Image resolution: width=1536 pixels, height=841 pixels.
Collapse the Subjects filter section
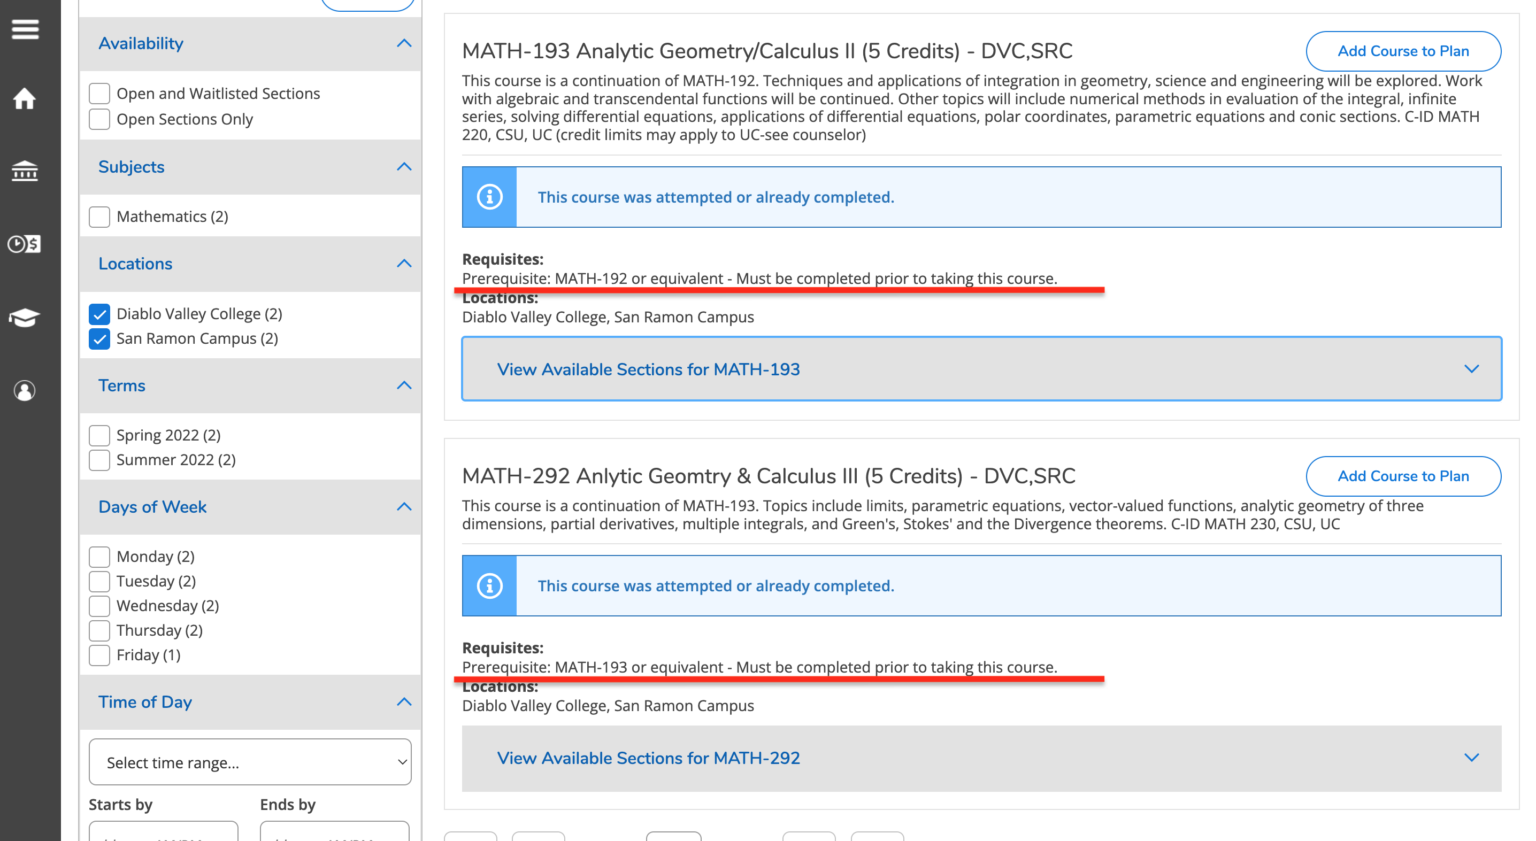pos(404,167)
